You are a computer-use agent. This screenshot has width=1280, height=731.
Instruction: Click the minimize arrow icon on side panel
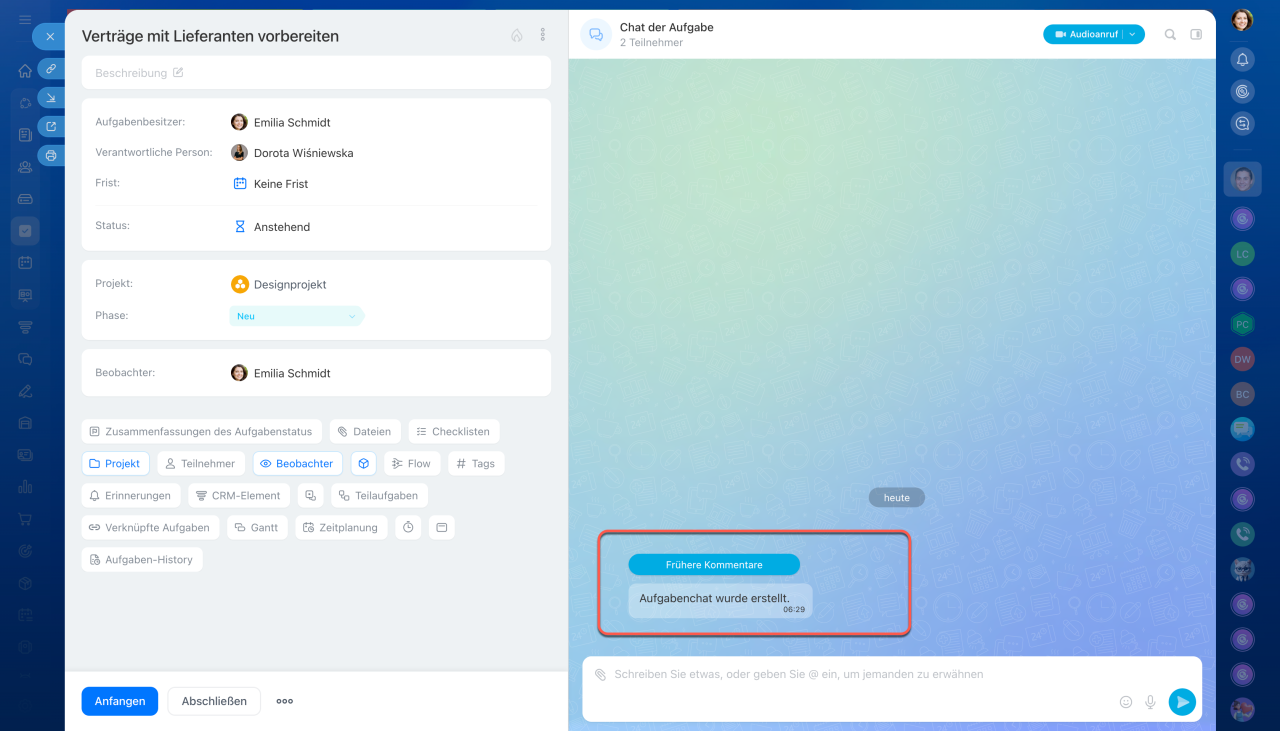(x=51, y=97)
